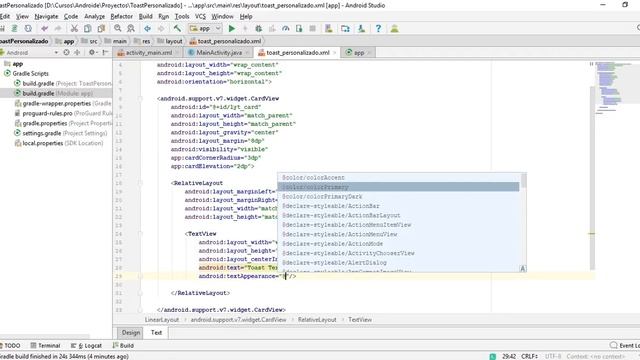Attach debugger to Android process icon

click(x=299, y=29)
